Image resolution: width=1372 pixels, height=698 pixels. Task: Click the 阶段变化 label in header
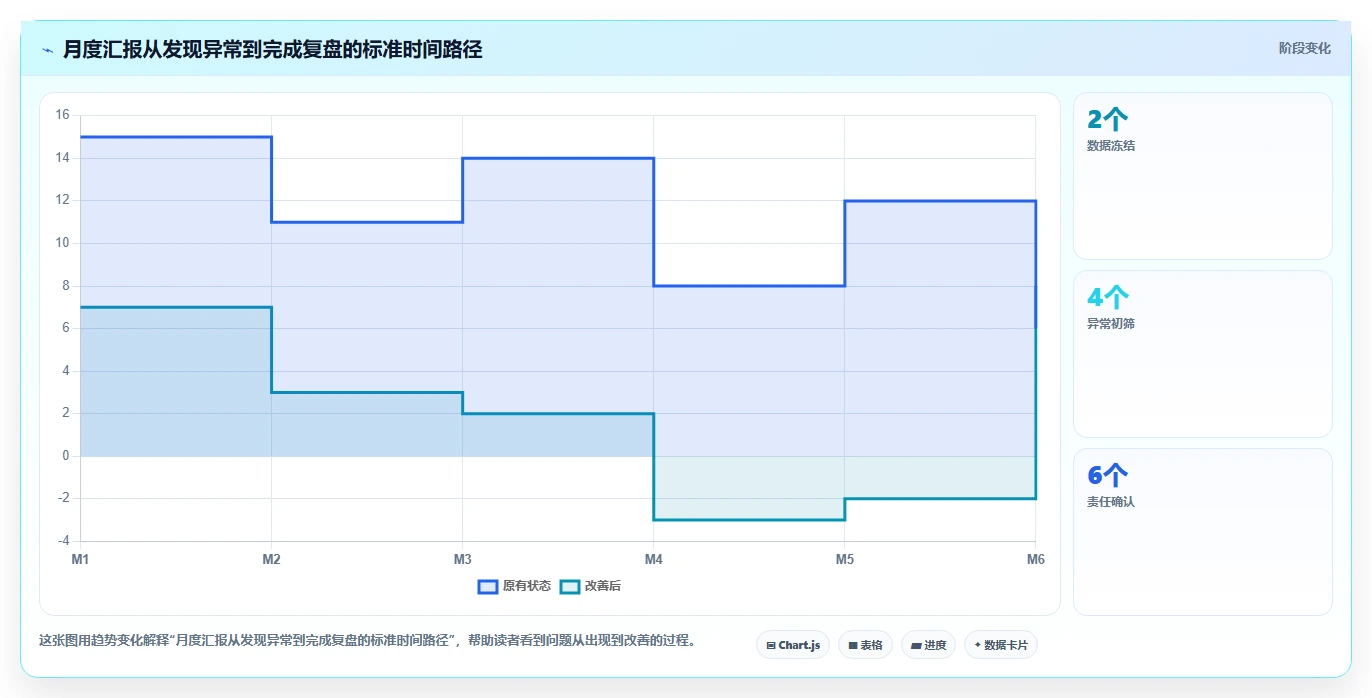click(1304, 48)
